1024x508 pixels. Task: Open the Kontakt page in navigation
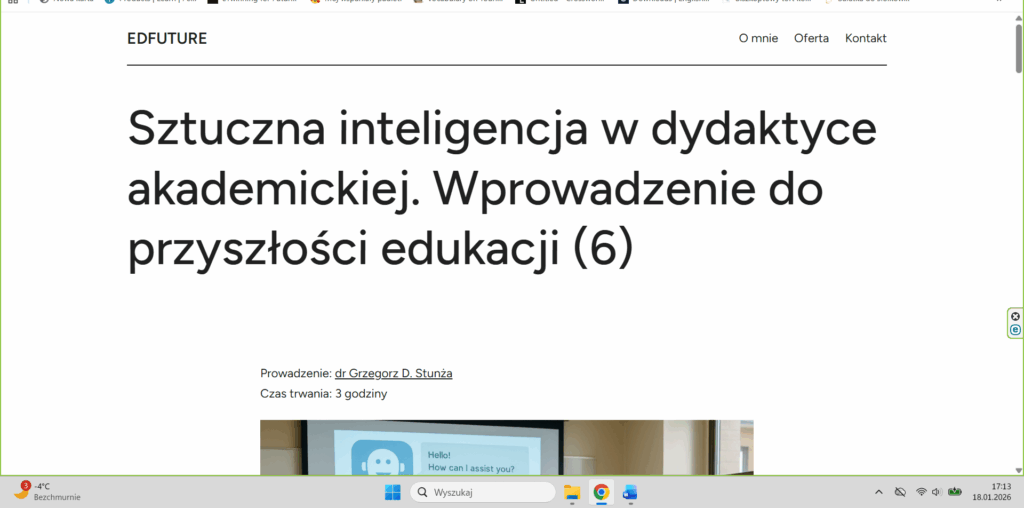click(x=865, y=38)
